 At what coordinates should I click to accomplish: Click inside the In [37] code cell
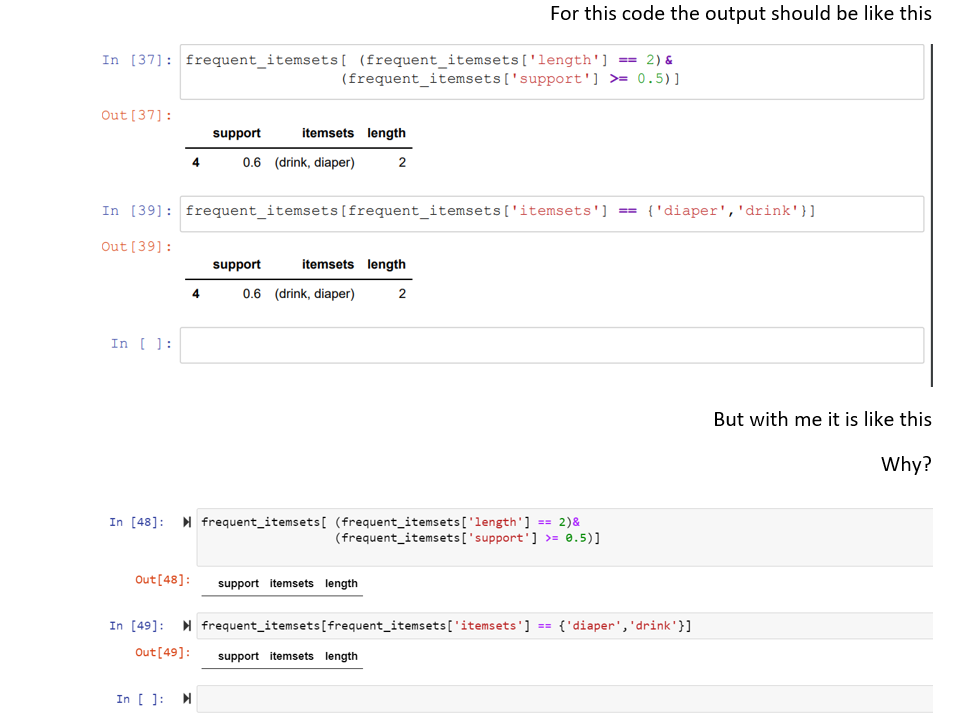[552, 72]
